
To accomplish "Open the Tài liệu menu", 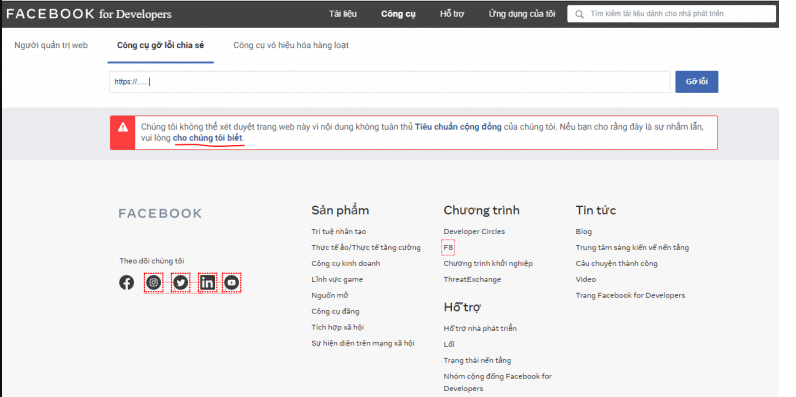I will [x=343, y=14].
